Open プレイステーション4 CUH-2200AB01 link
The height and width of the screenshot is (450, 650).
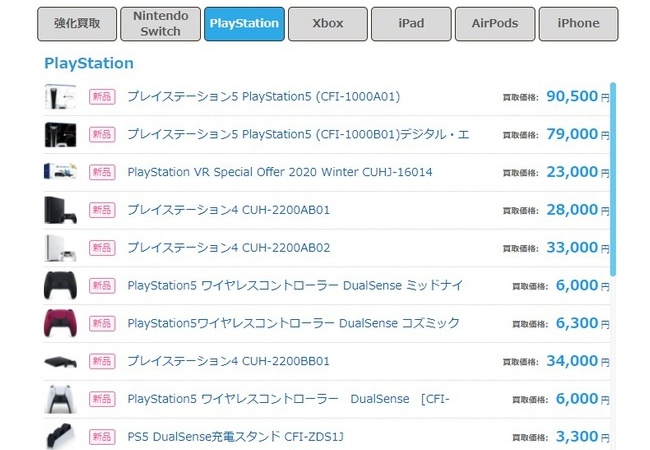[228, 210]
